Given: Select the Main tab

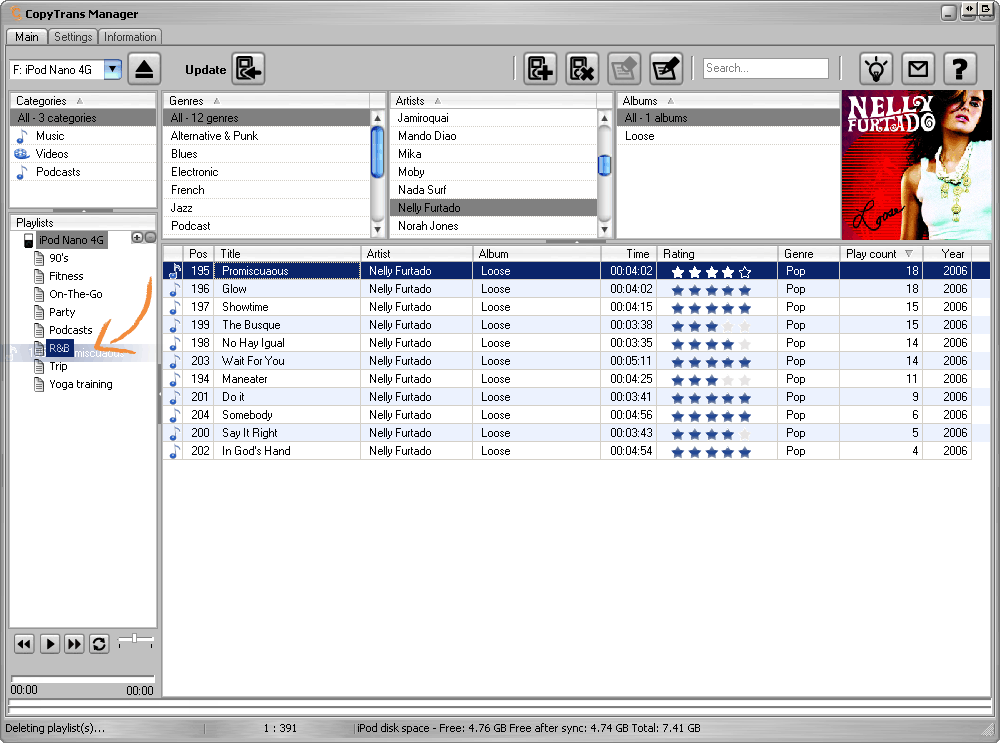Looking at the screenshot, I should (x=27, y=37).
